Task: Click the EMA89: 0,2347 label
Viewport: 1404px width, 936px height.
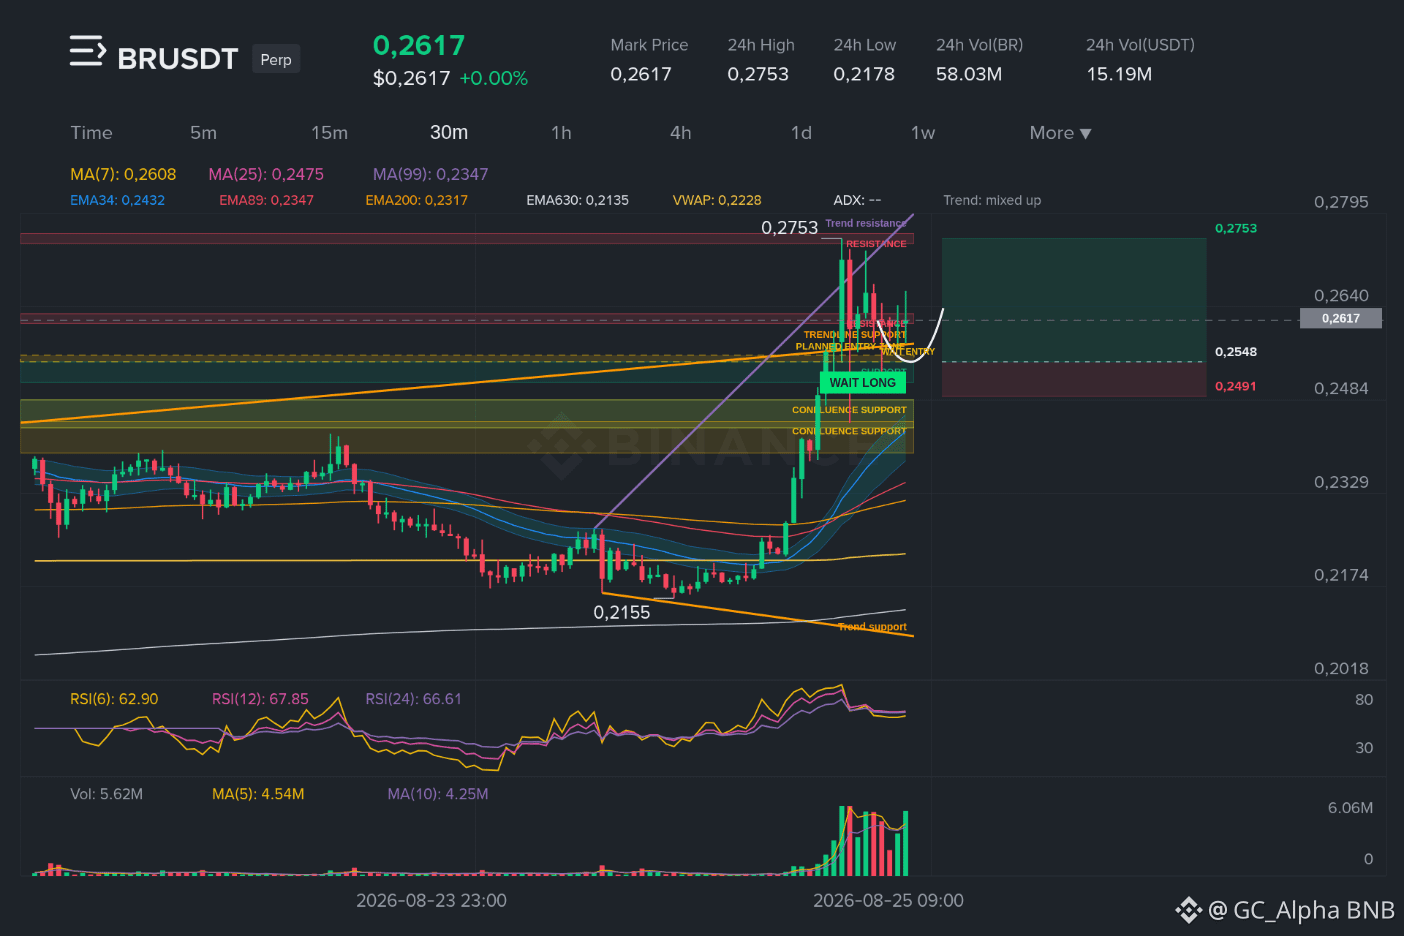Action: pos(267,200)
